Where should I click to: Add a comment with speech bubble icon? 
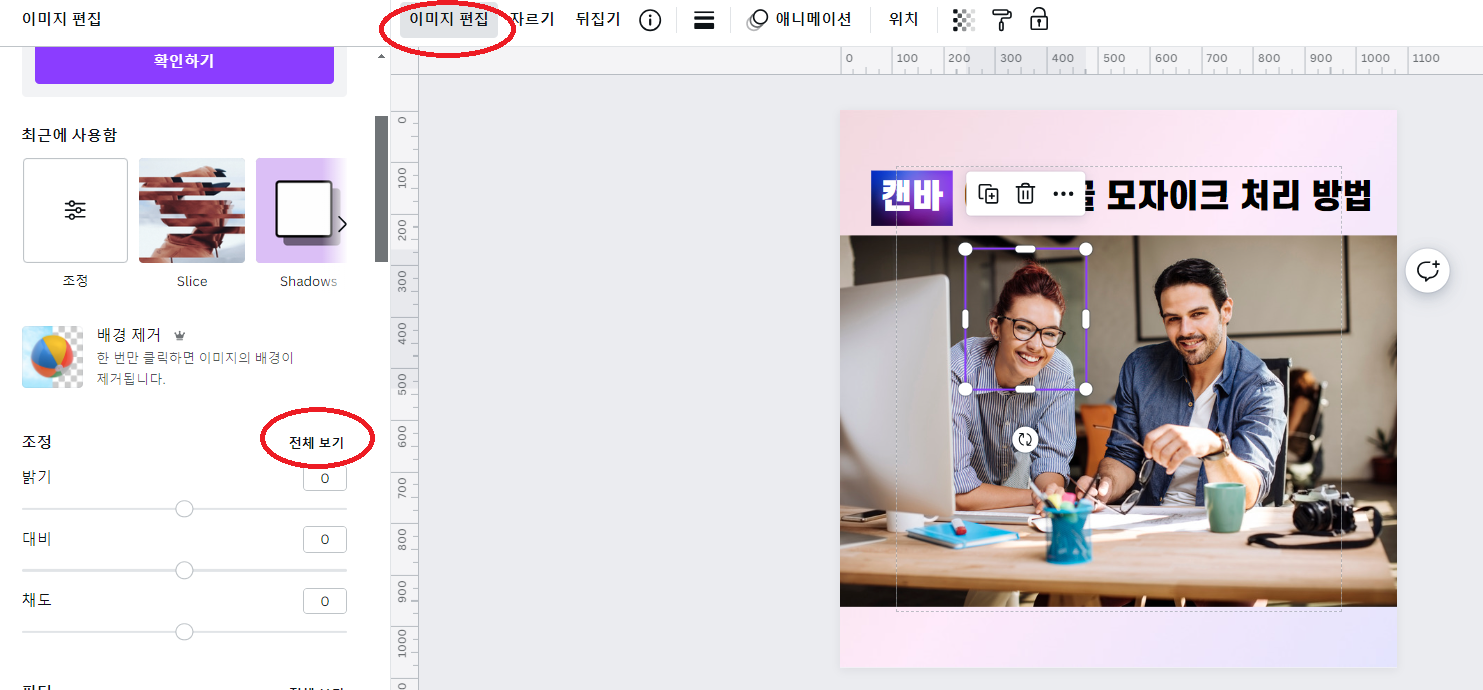point(1427,270)
